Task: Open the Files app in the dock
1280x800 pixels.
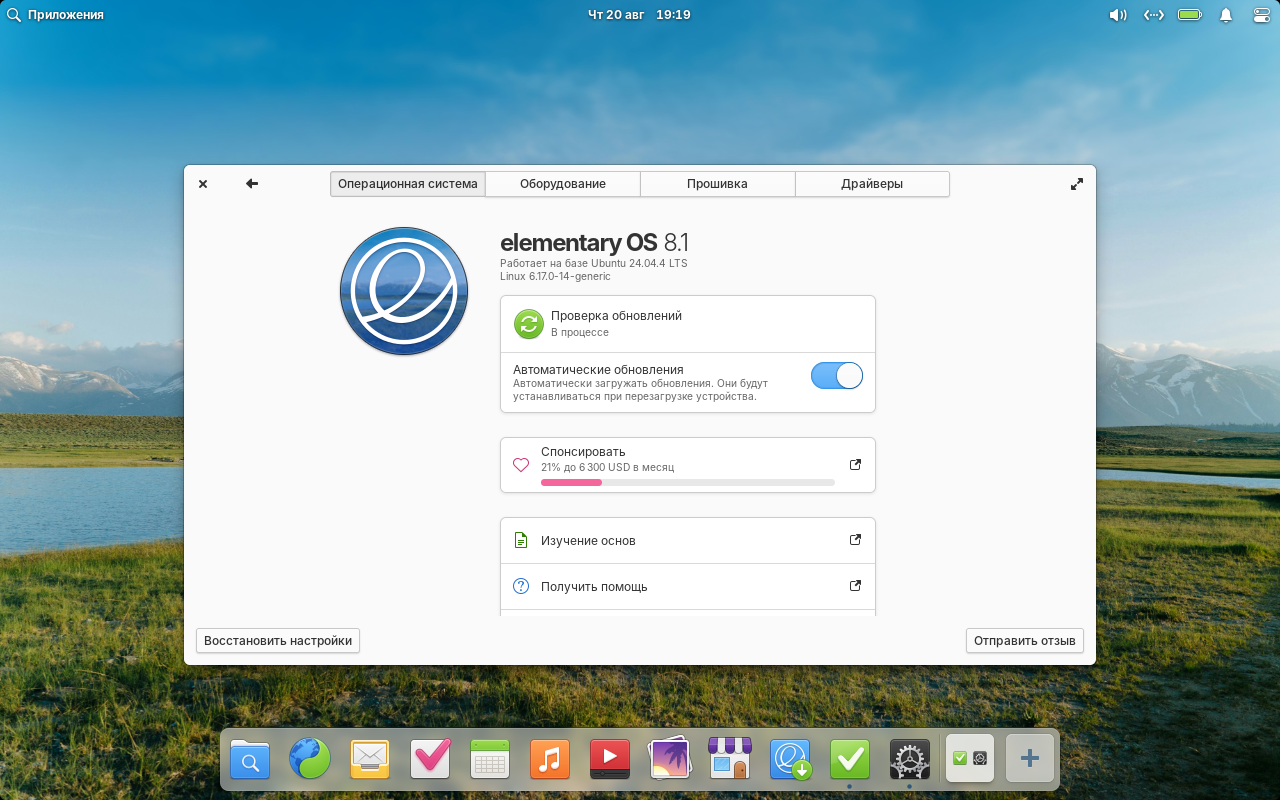Action: click(250, 759)
